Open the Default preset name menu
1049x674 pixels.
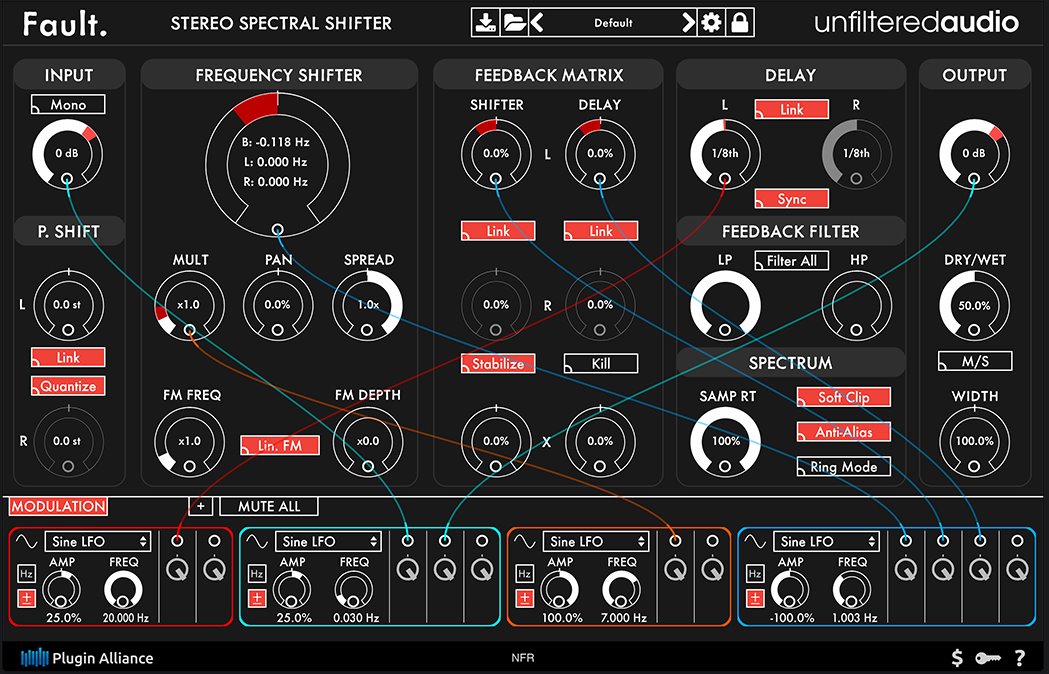(x=613, y=23)
